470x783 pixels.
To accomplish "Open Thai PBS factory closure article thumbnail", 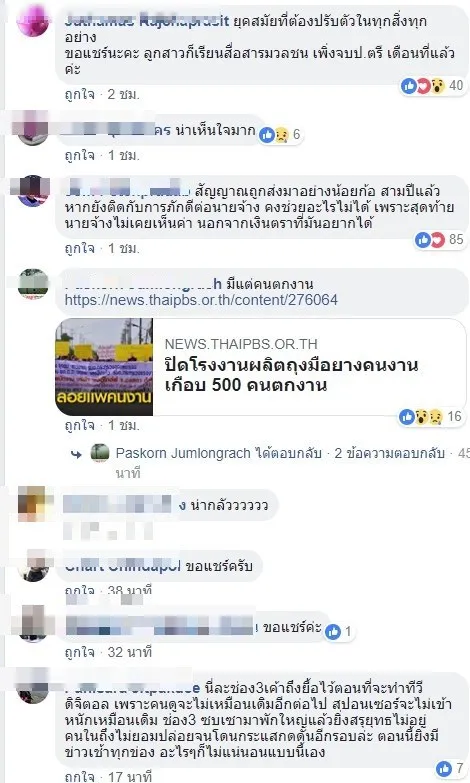I will click(x=104, y=367).
